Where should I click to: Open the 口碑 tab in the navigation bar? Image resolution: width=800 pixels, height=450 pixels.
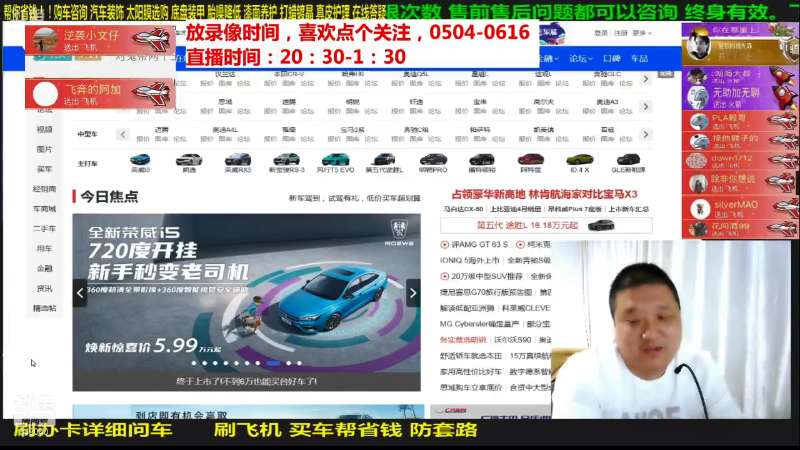(611, 59)
